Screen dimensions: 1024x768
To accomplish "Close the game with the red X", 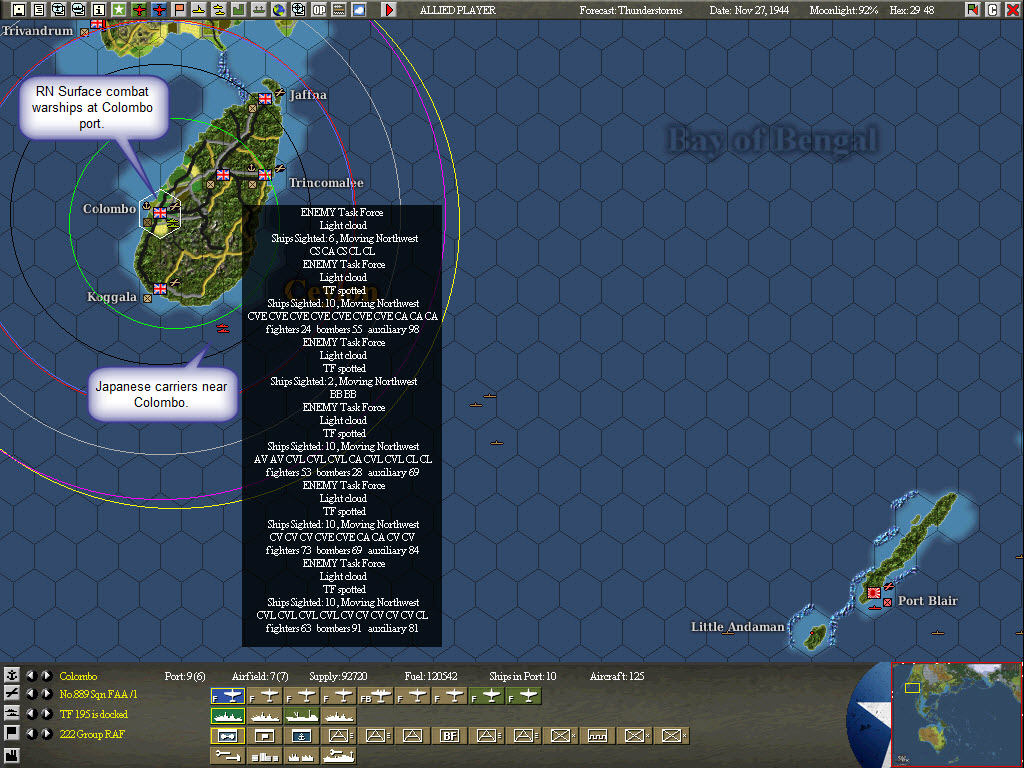I will (x=1012, y=10).
